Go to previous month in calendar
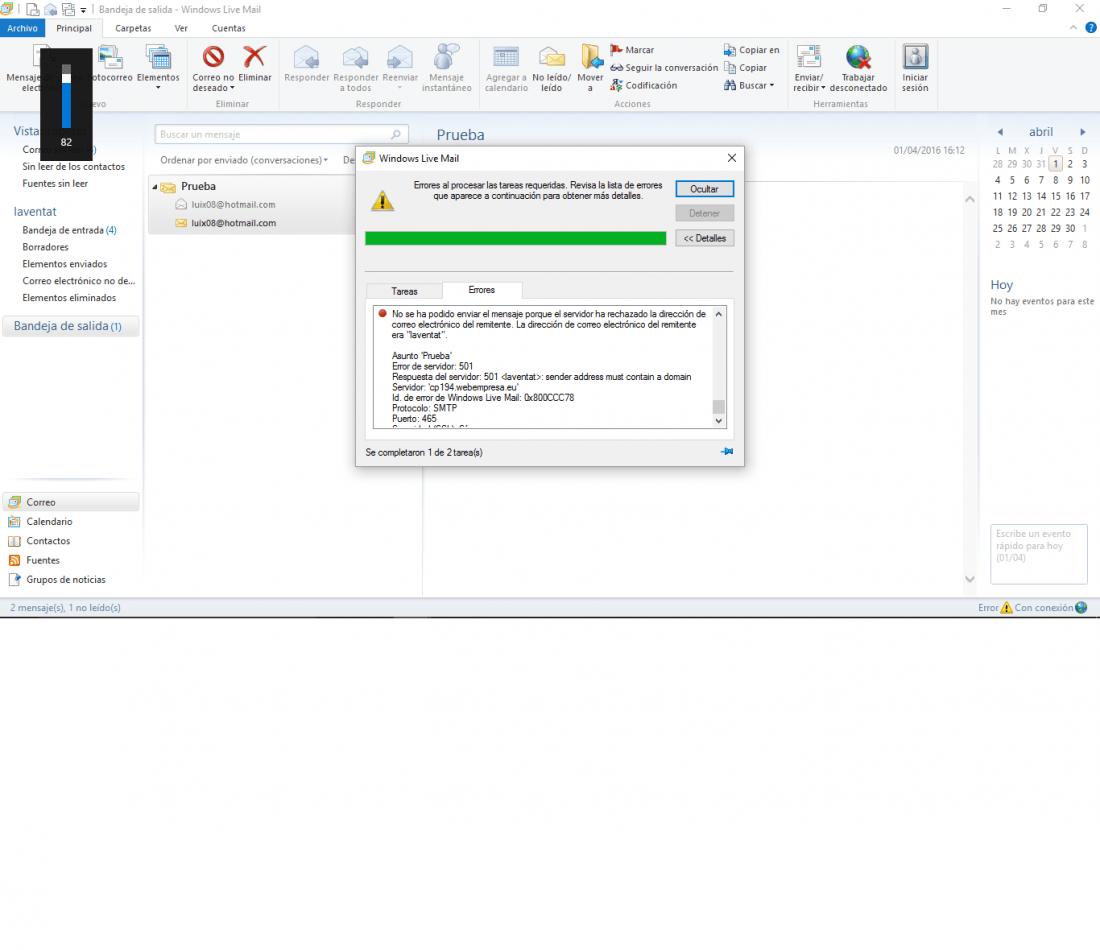 point(1000,132)
